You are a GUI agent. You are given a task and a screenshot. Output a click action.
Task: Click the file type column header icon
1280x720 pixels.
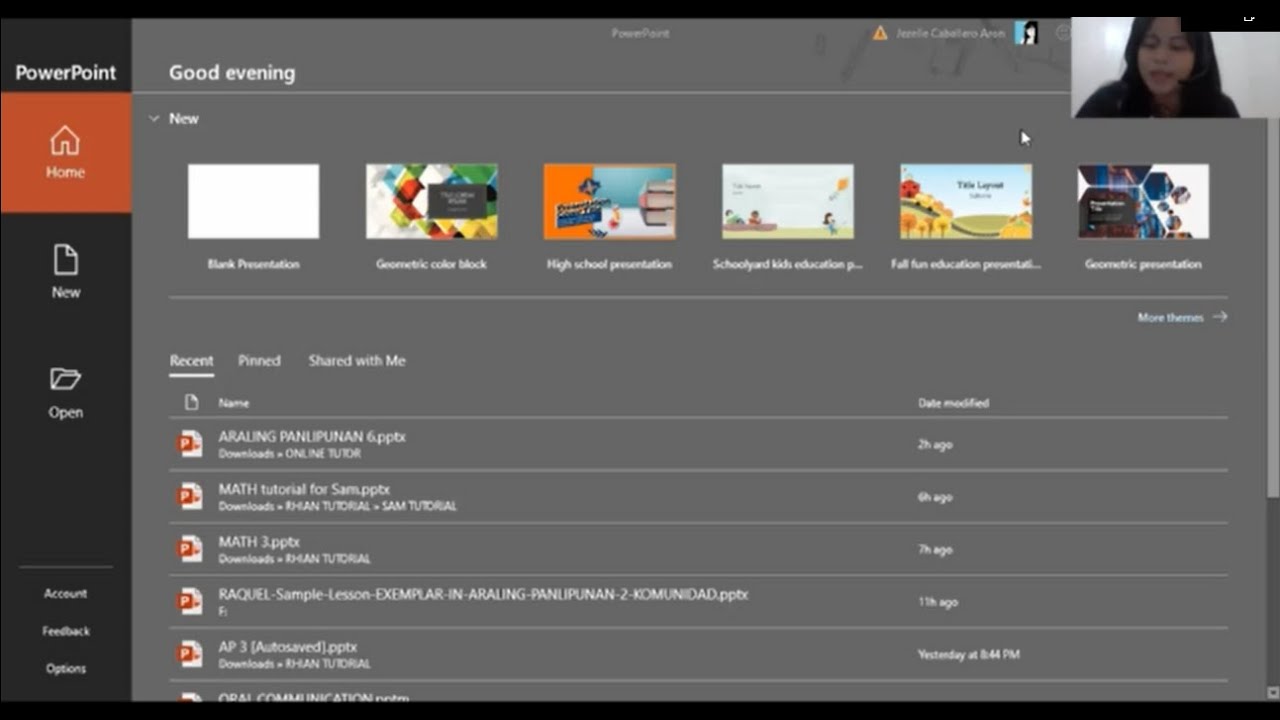(x=191, y=402)
